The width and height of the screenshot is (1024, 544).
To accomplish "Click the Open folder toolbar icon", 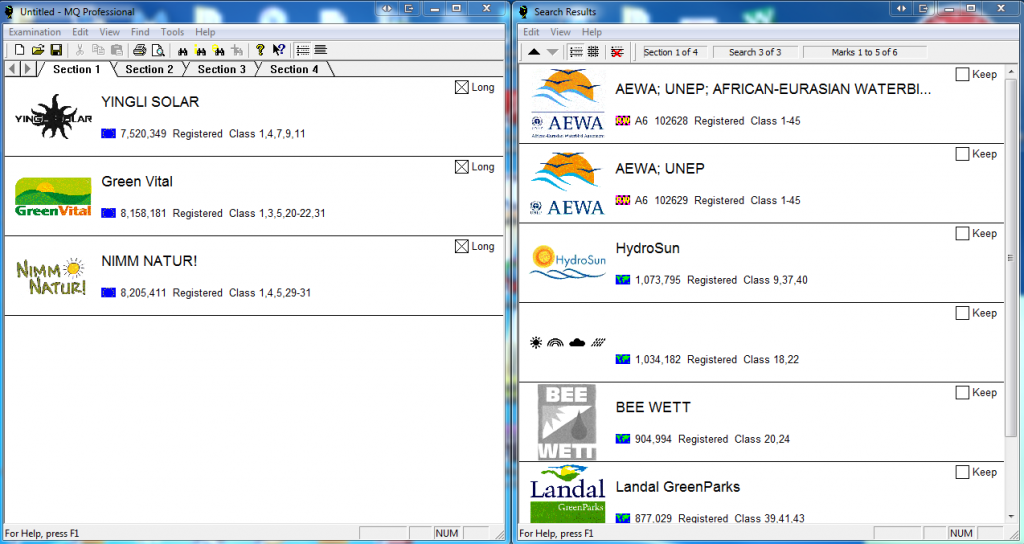I will (x=38, y=50).
